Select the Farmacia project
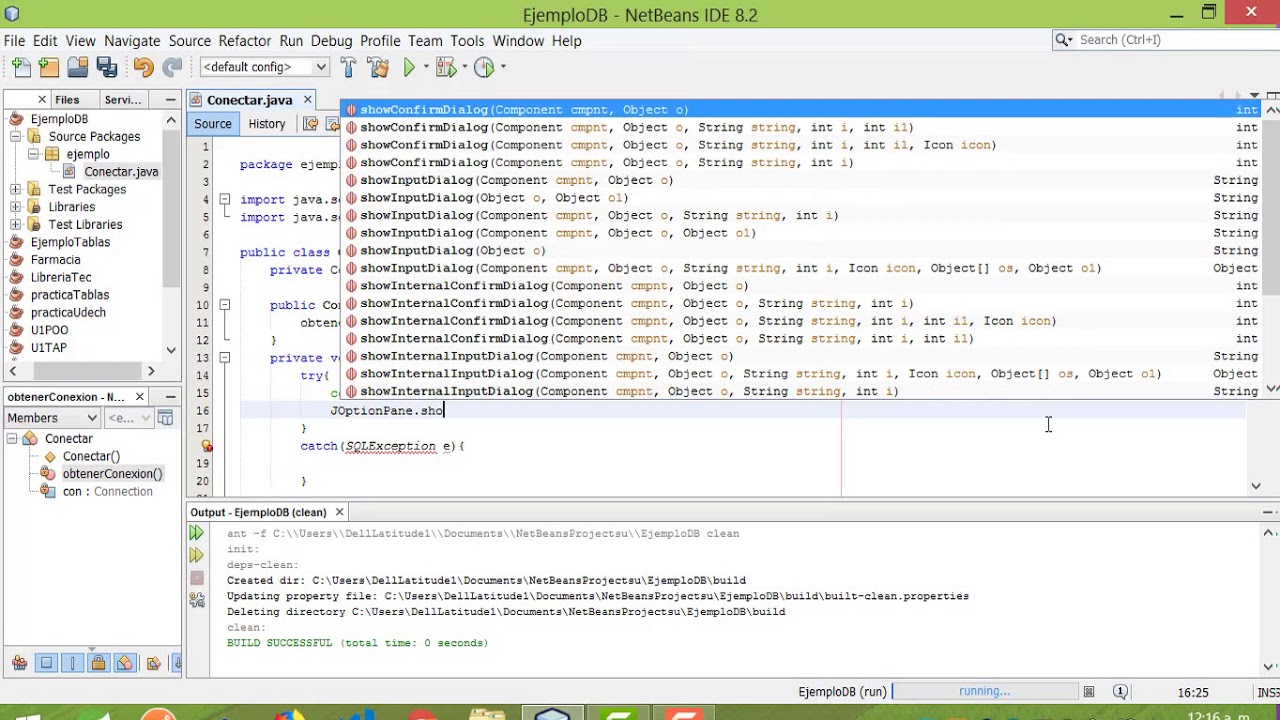This screenshot has height=720, width=1280. [x=55, y=260]
